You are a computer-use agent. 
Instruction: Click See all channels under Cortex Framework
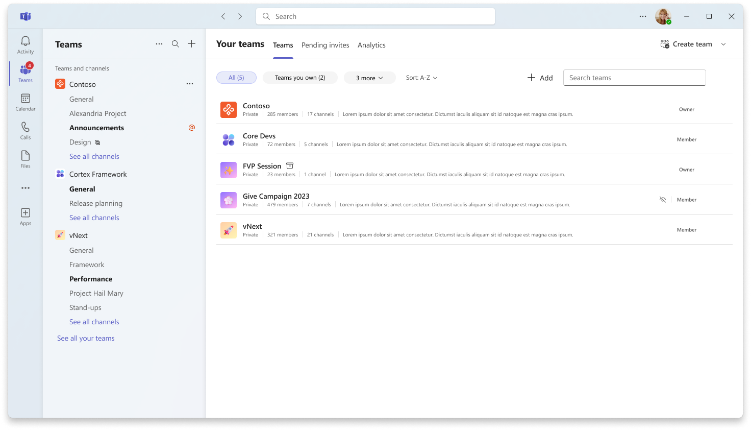[94, 217]
